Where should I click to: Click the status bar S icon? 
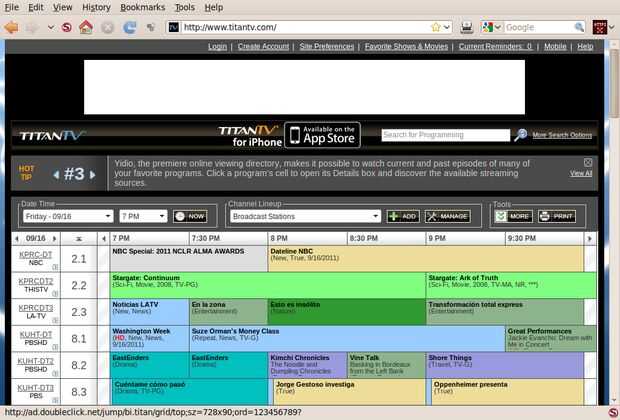[612, 412]
